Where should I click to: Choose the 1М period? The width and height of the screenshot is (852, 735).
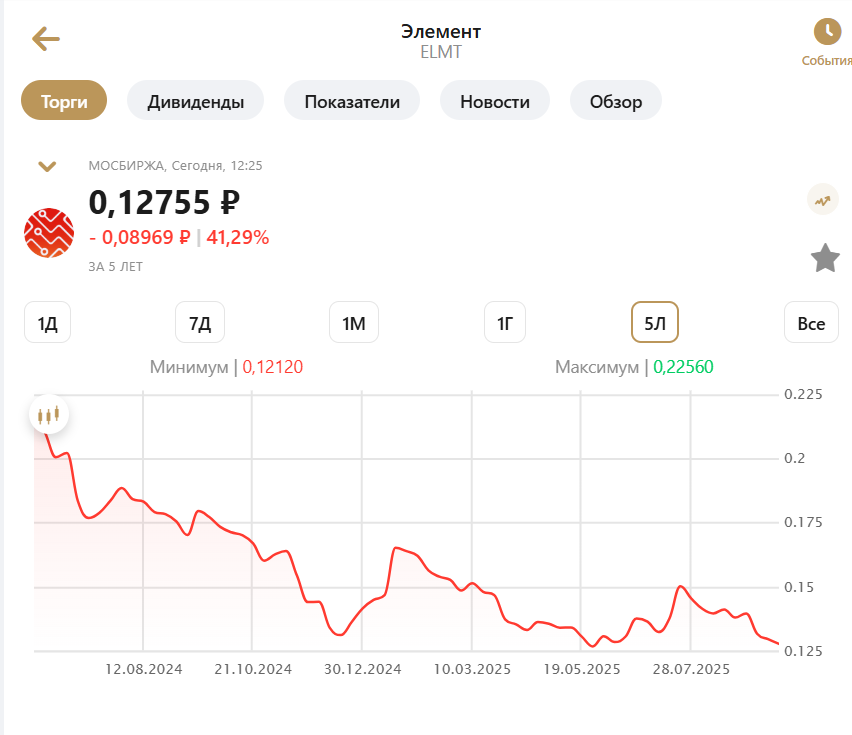[x=354, y=323]
